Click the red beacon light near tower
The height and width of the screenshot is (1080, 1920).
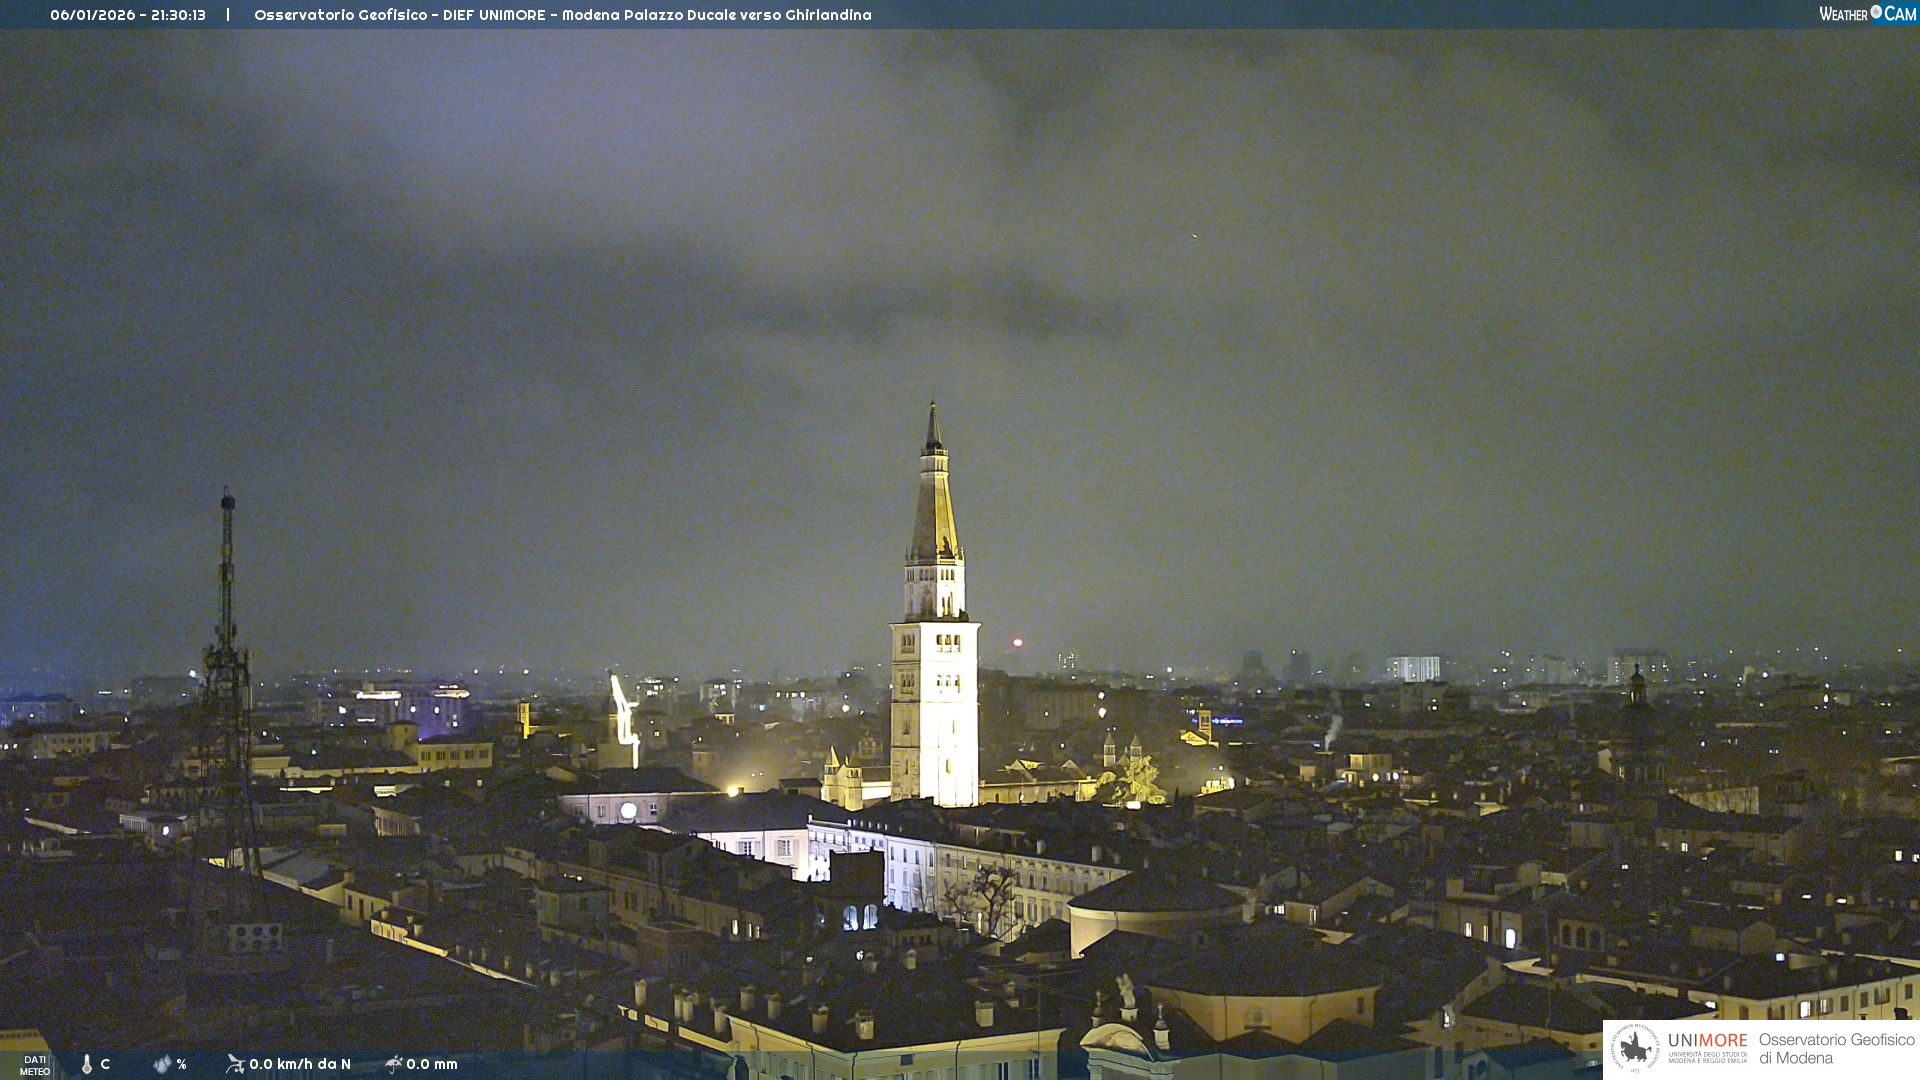point(1018,643)
